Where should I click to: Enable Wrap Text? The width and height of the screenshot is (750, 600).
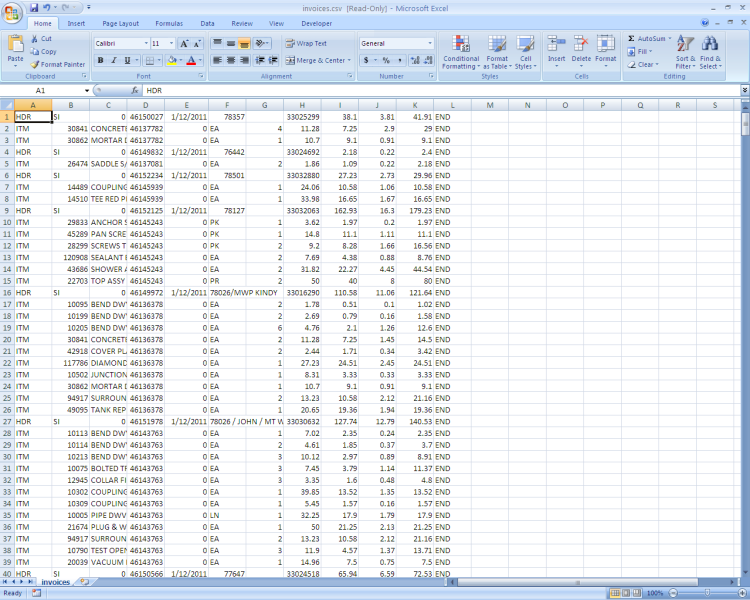[x=306, y=44]
